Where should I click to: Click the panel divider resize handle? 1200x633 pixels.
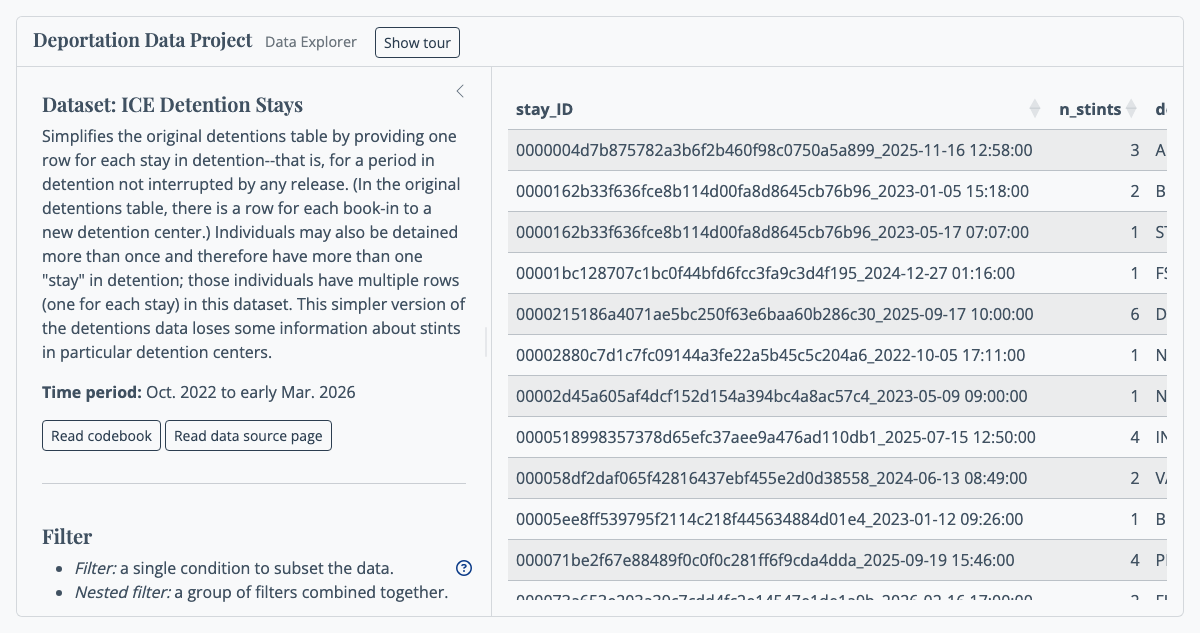coord(487,342)
